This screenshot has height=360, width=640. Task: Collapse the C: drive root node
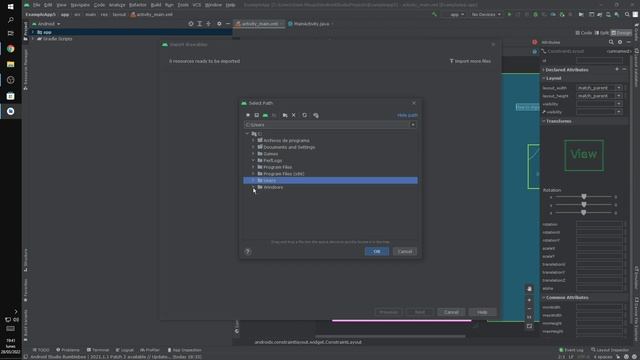tap(247, 133)
